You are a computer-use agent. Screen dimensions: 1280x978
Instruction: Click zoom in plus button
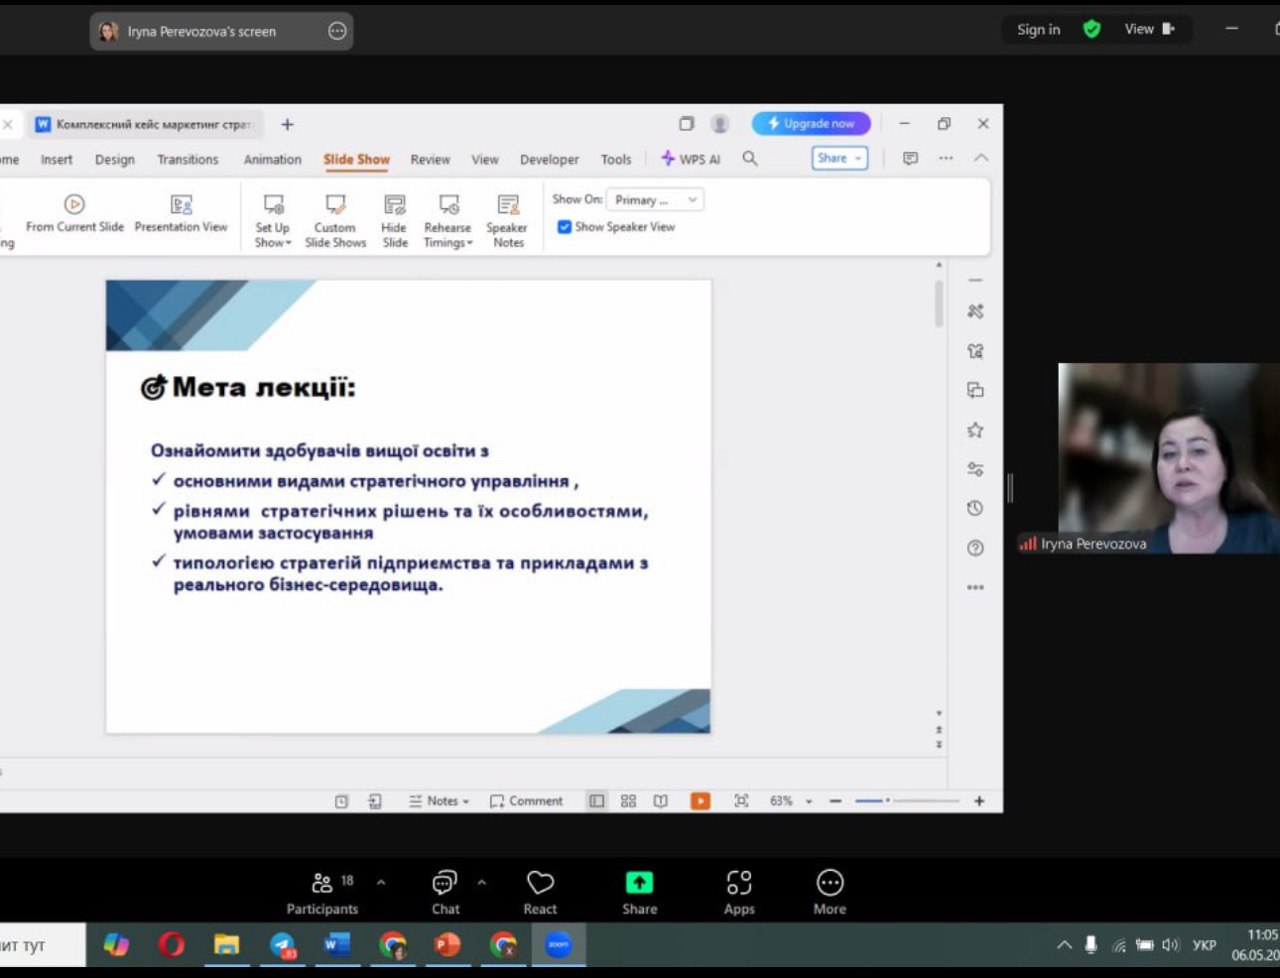click(979, 801)
